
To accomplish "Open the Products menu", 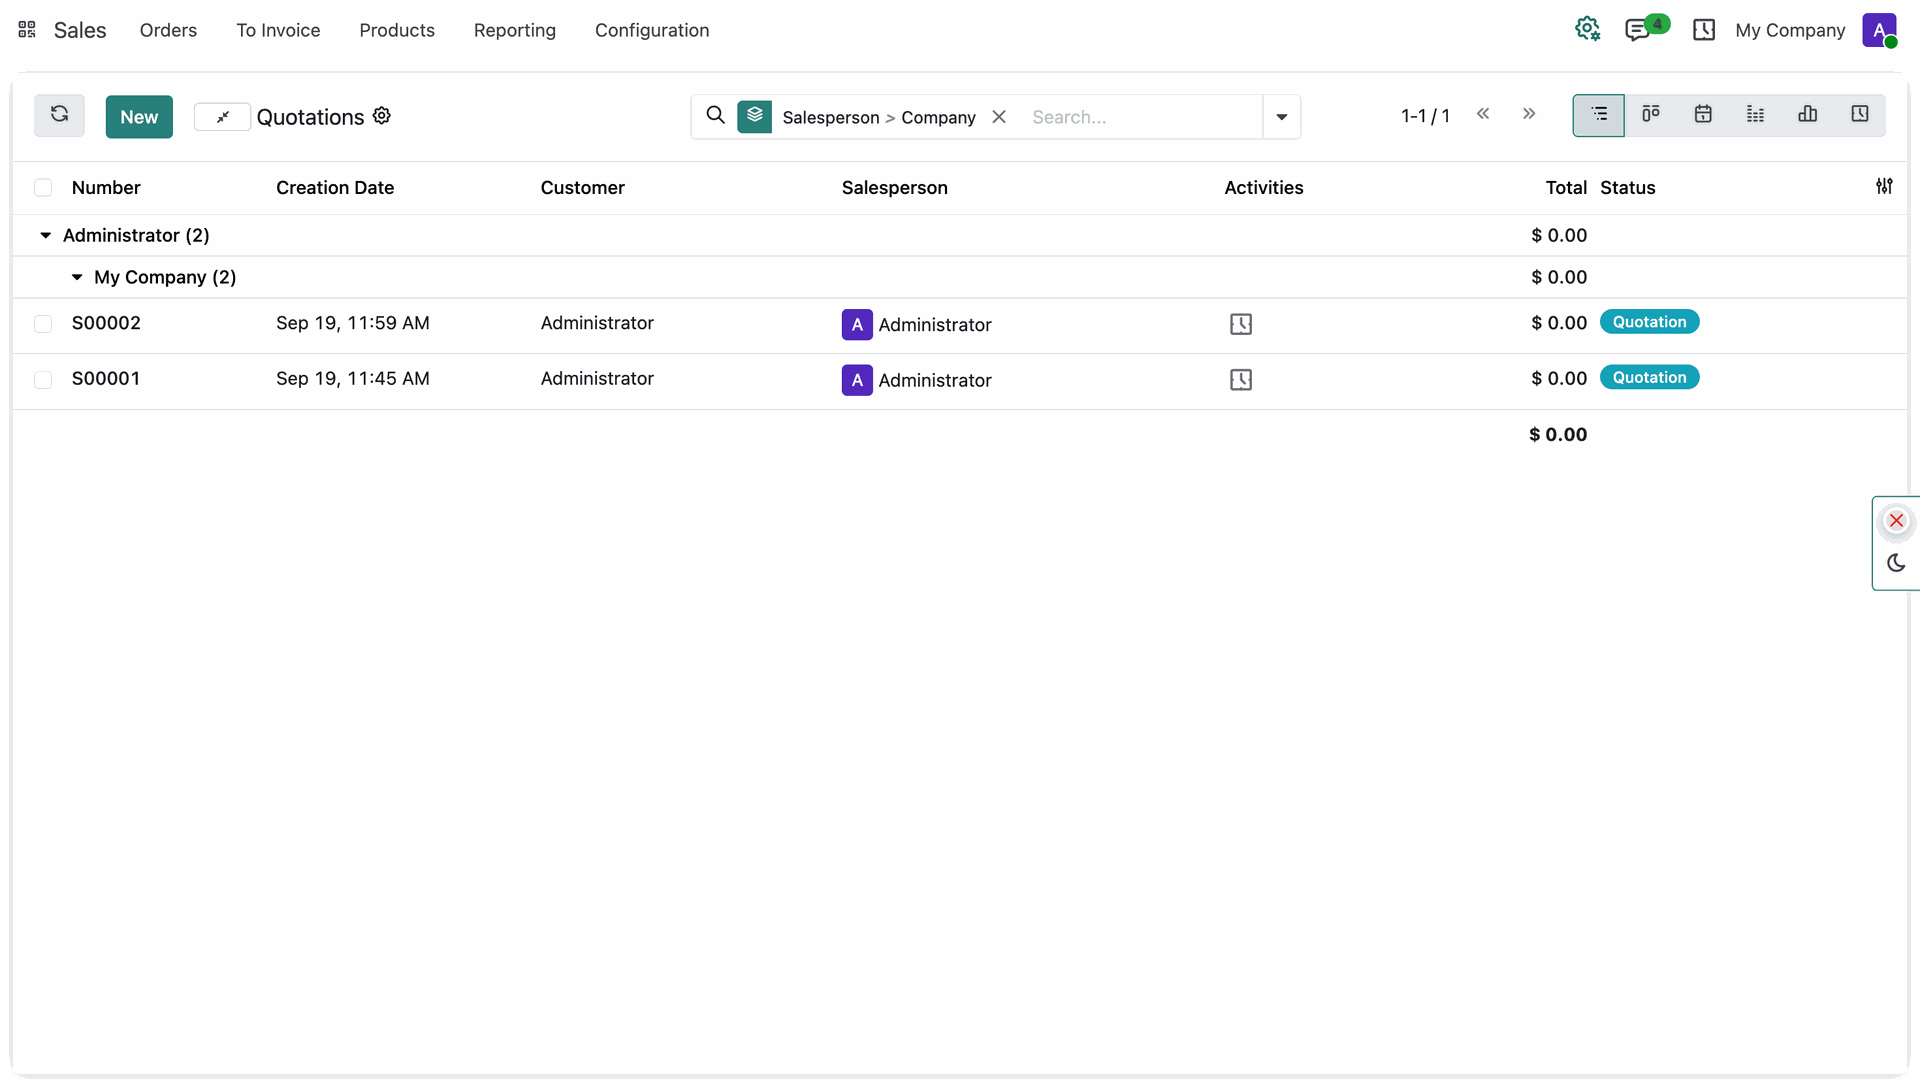I will pos(397,30).
